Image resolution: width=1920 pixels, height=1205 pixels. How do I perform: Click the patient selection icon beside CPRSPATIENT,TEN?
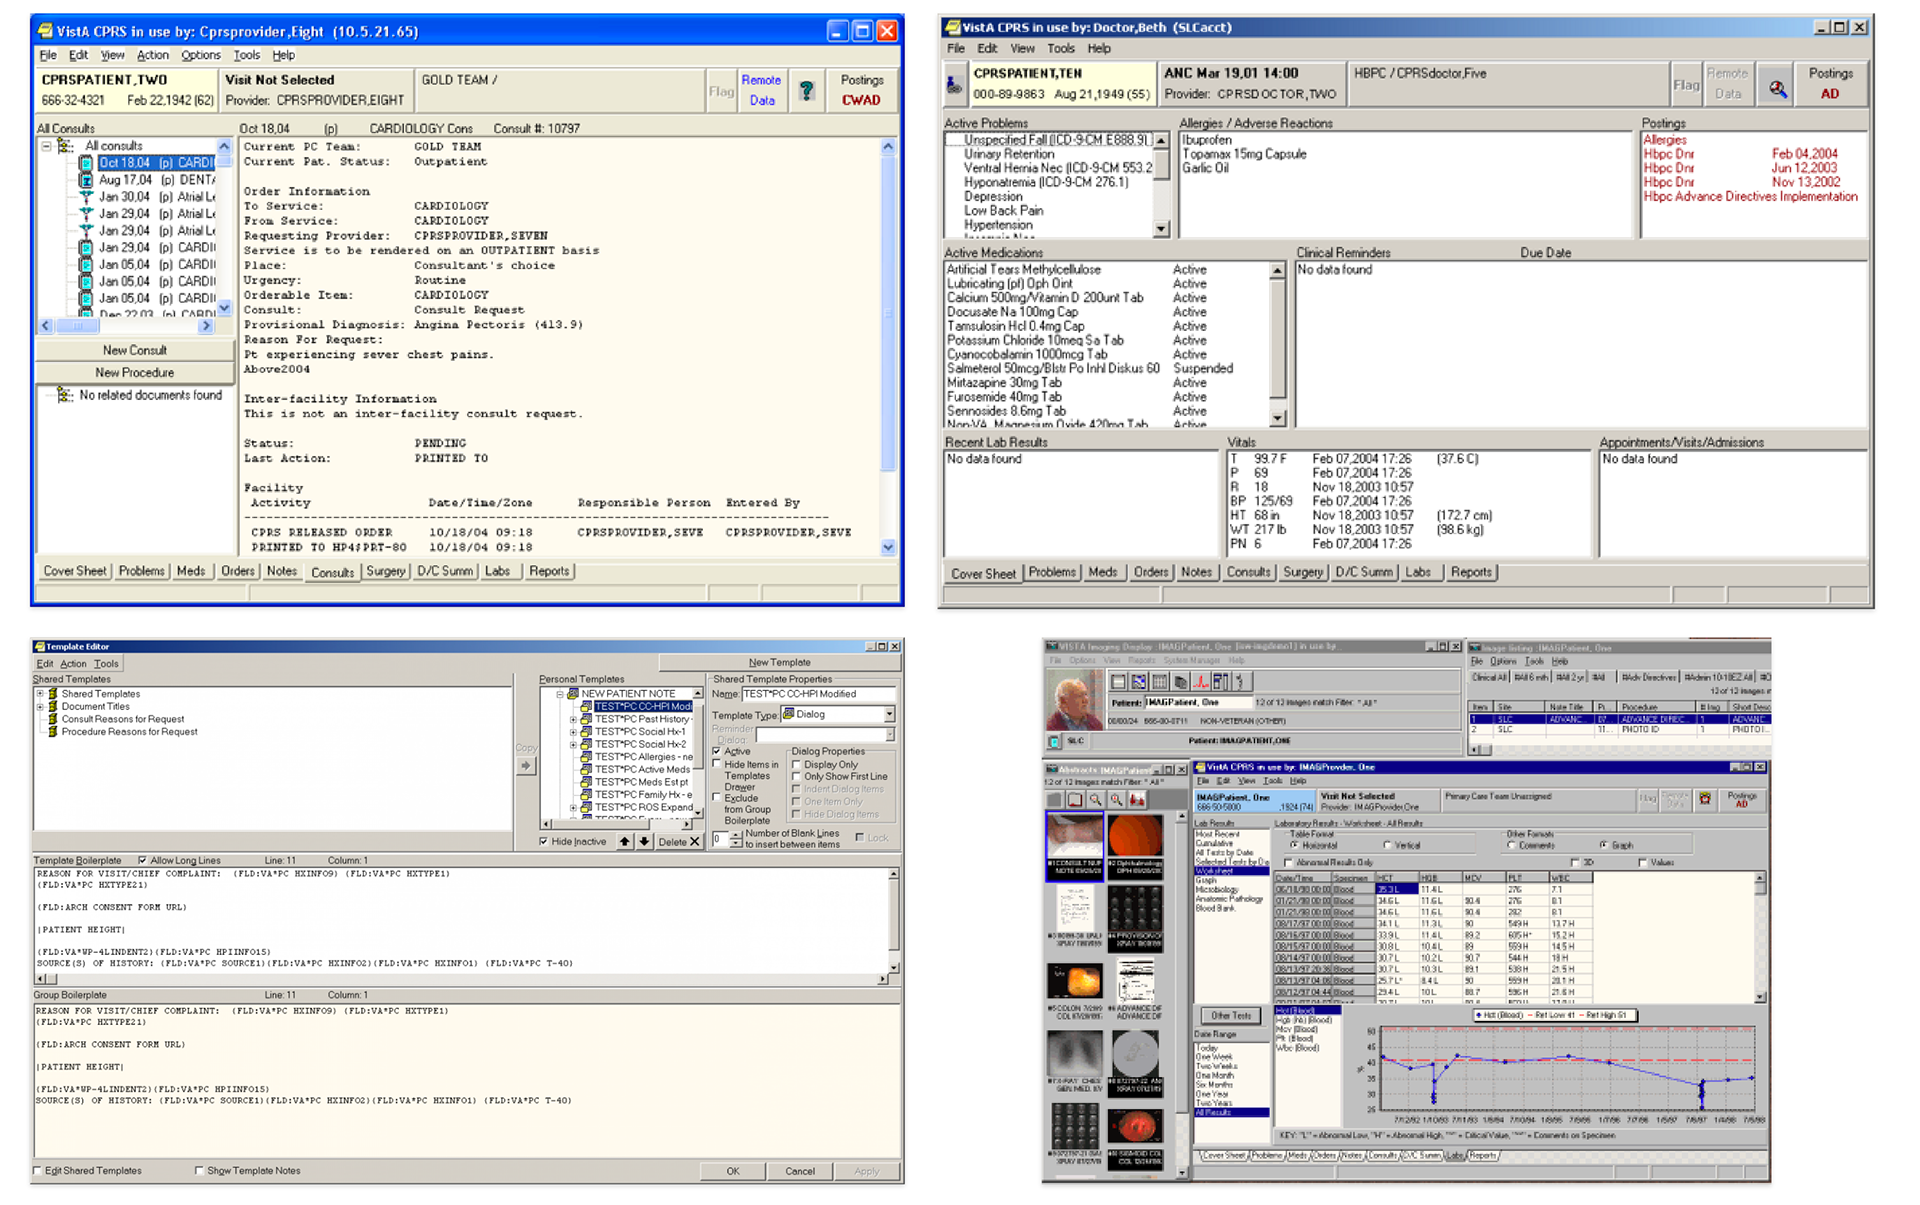pos(954,86)
